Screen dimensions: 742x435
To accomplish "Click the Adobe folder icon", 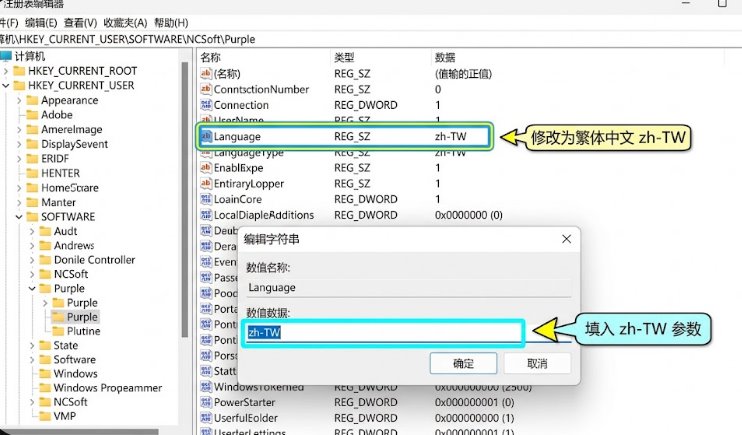I will click(32, 115).
